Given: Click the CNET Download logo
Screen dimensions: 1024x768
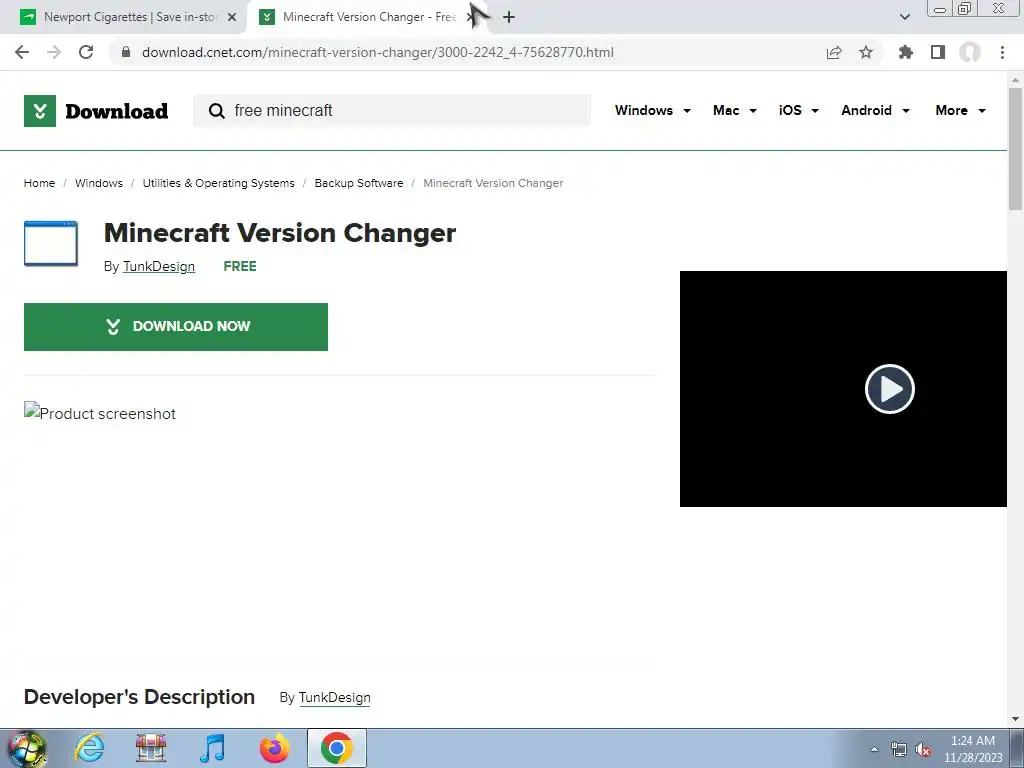Looking at the screenshot, I should tap(96, 110).
